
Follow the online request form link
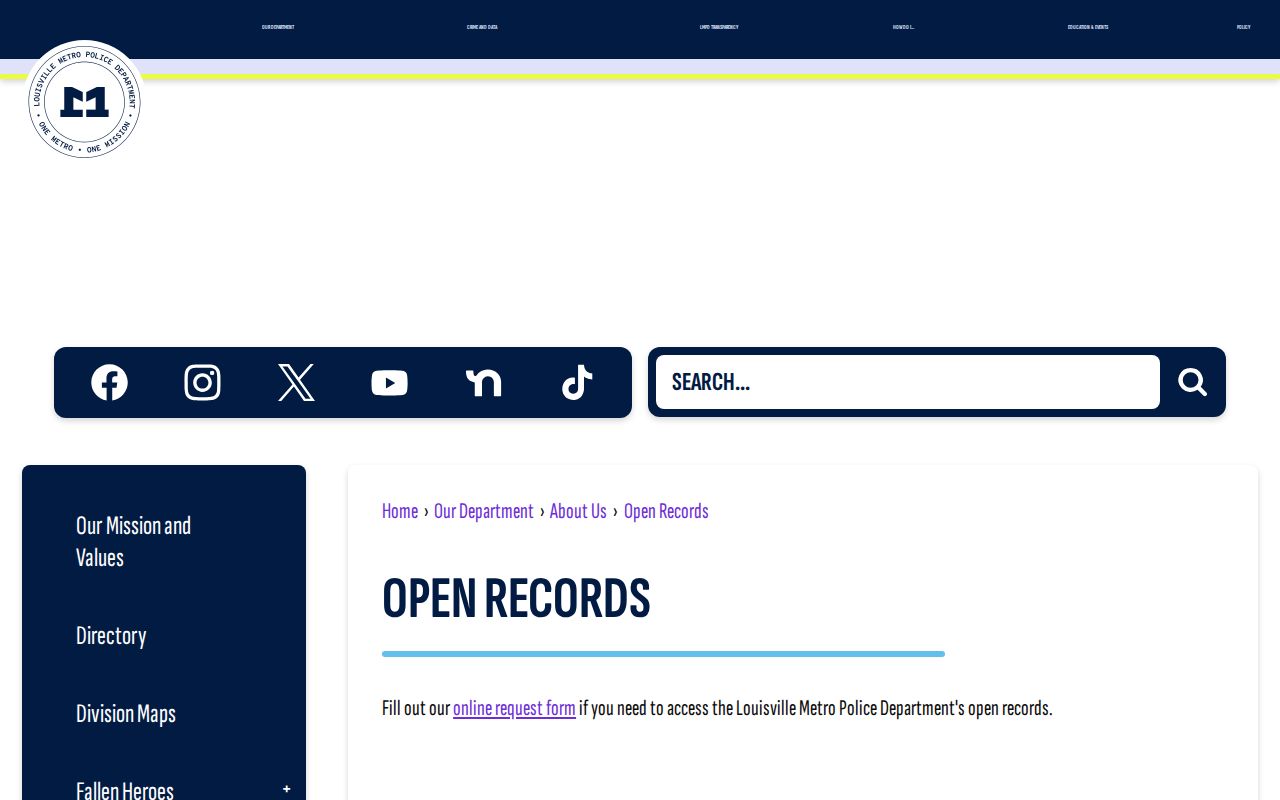(514, 708)
